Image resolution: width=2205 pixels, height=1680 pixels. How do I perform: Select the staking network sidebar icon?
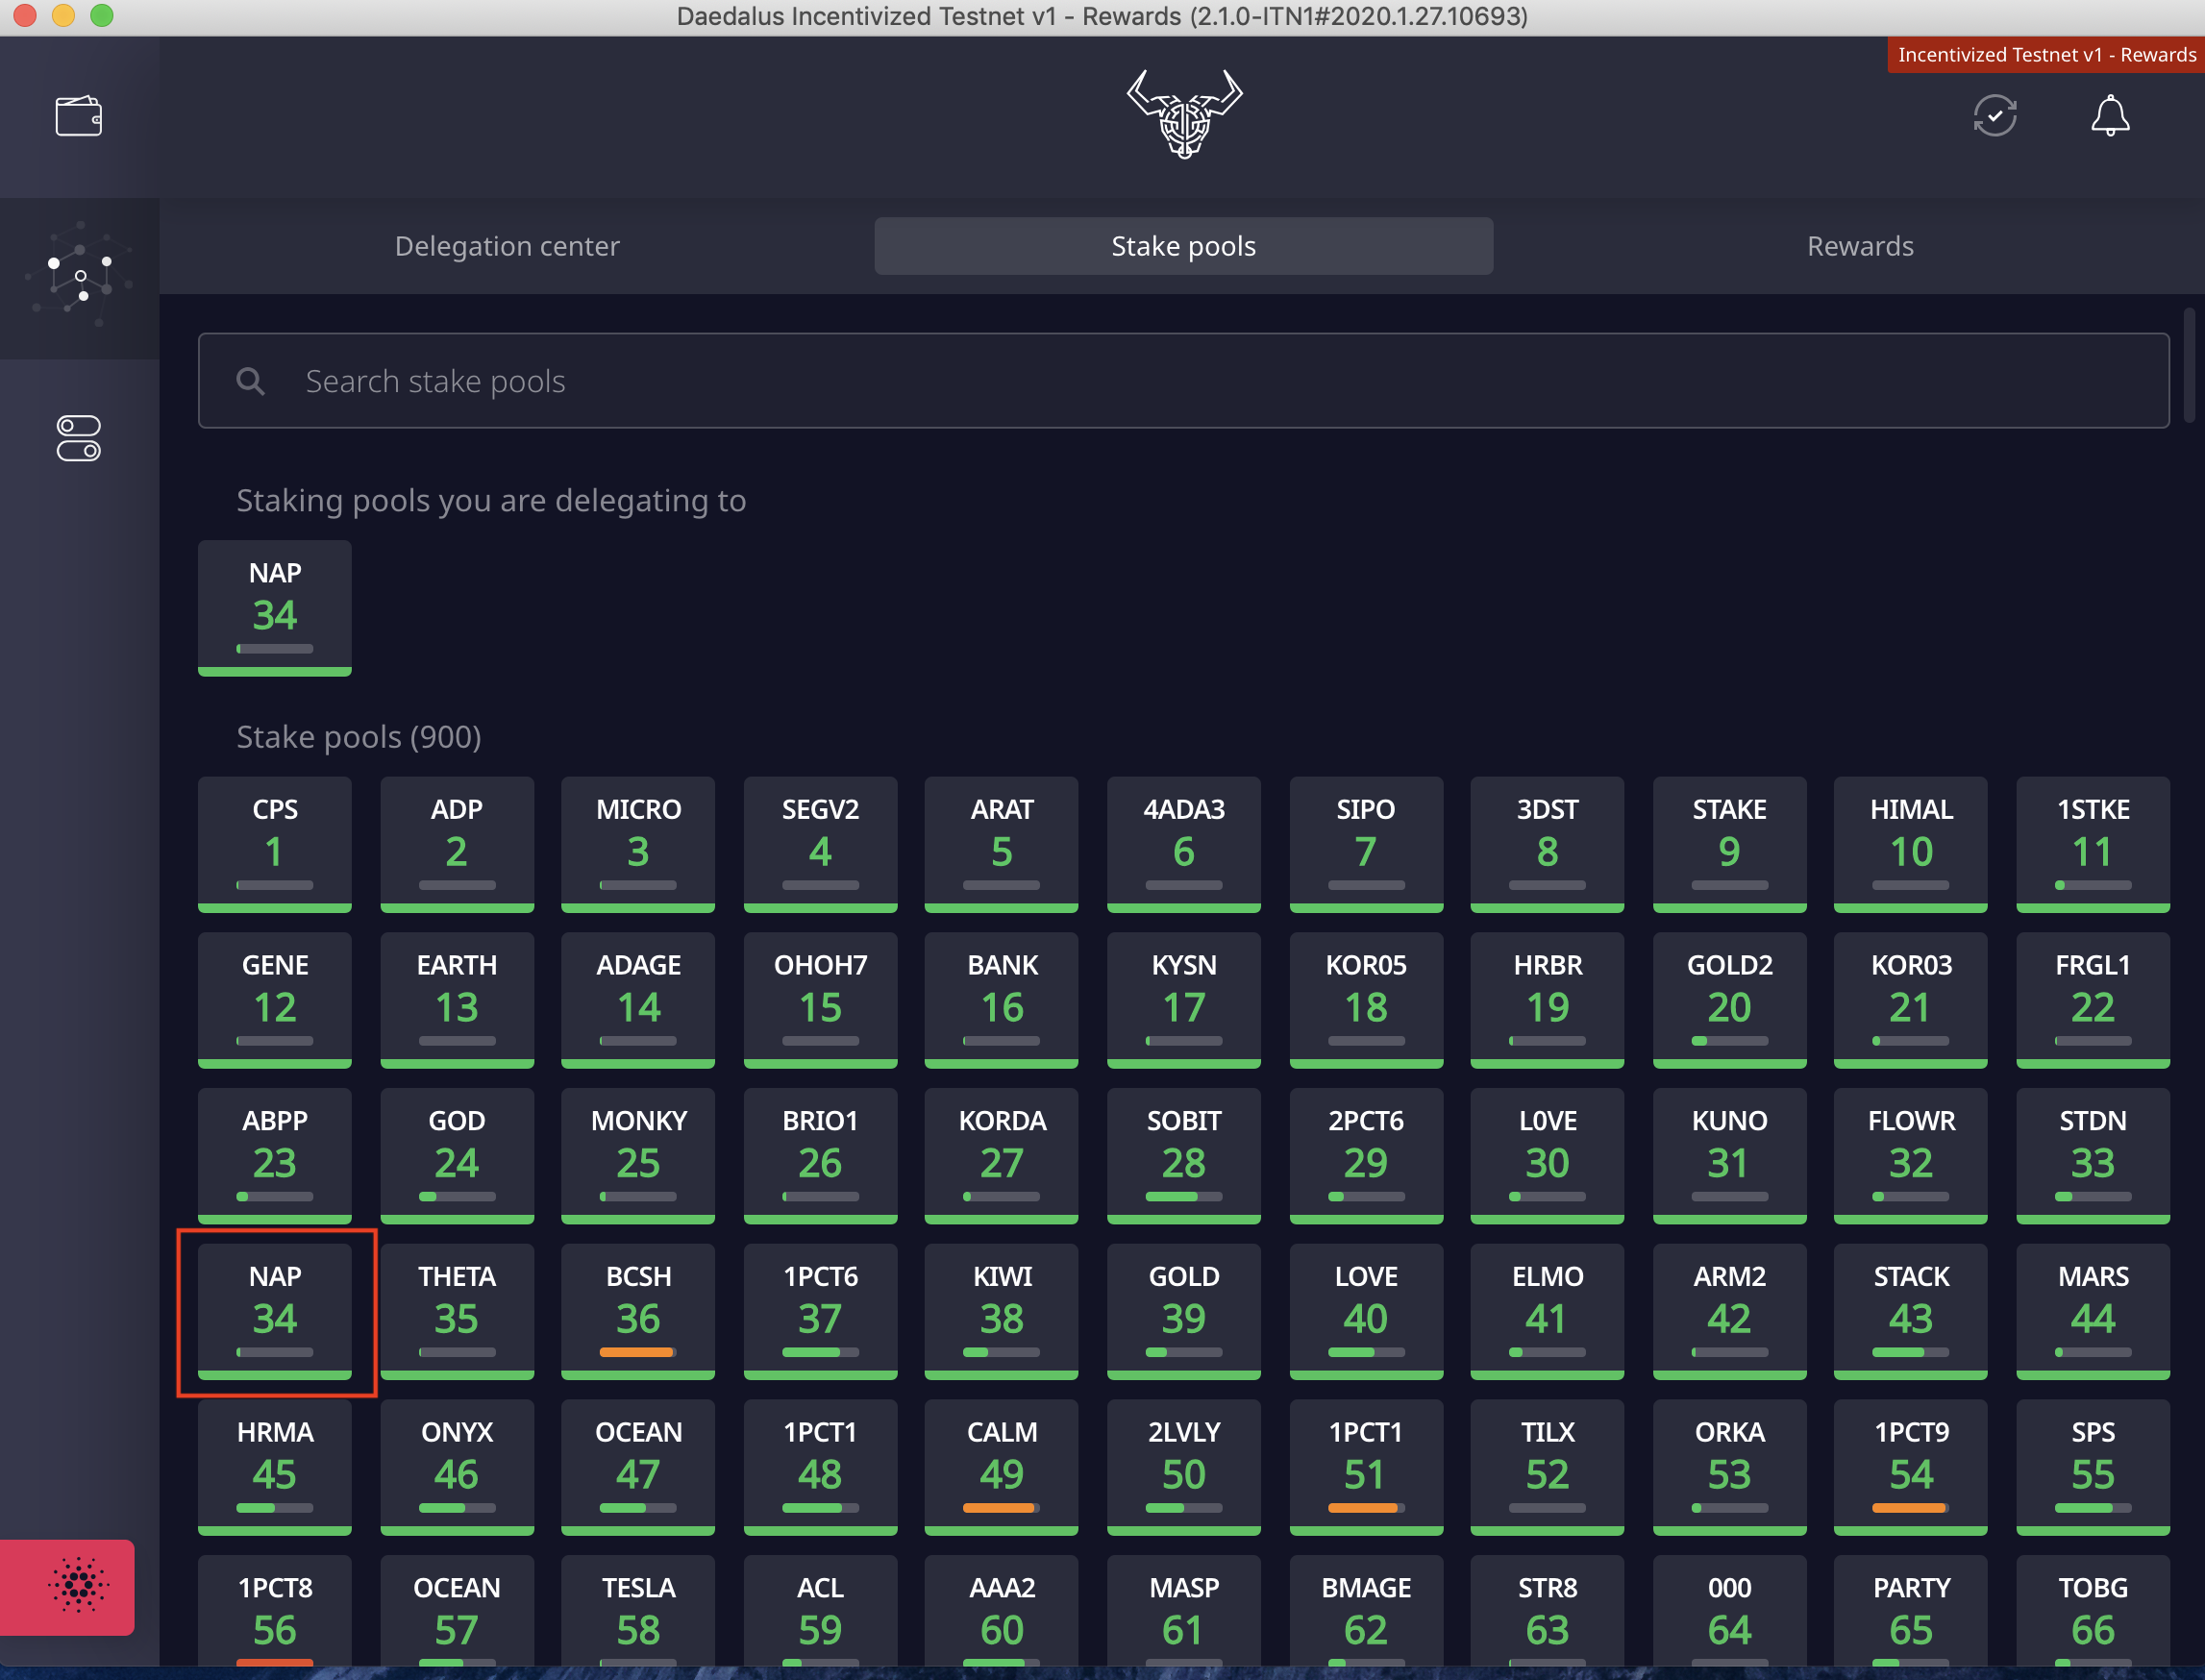click(x=79, y=277)
